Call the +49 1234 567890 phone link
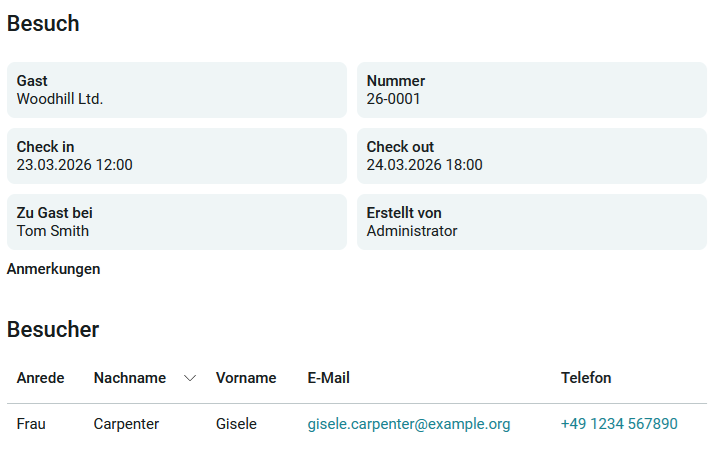The height and width of the screenshot is (449, 714). pyautogui.click(x=619, y=424)
